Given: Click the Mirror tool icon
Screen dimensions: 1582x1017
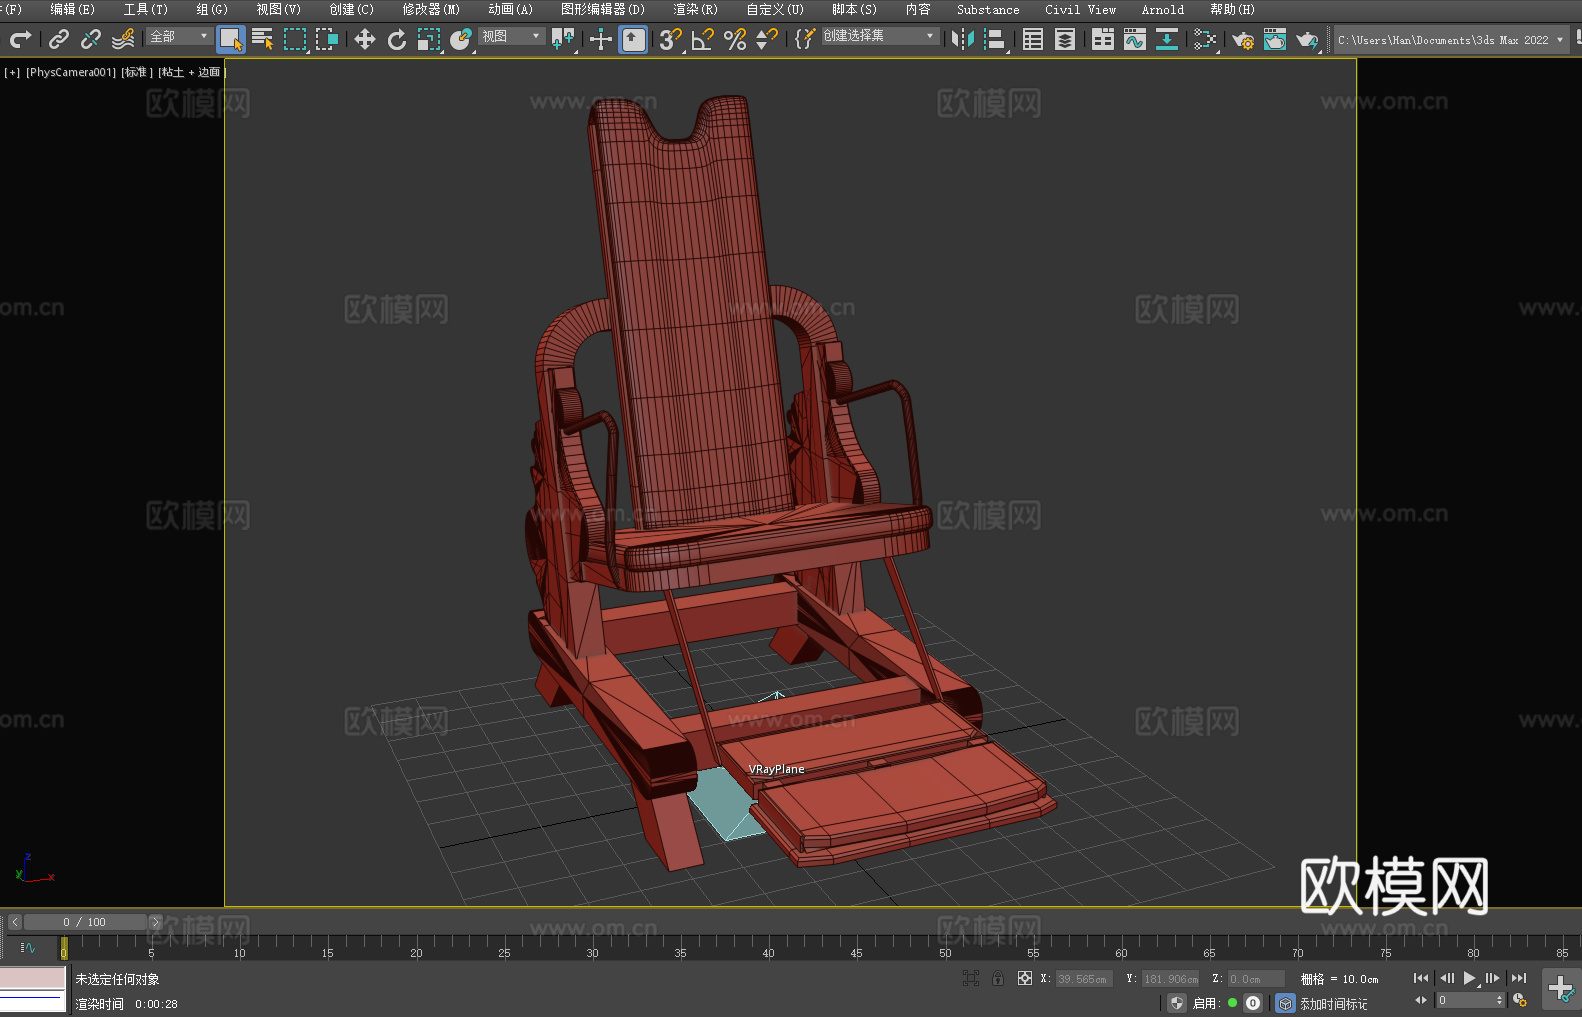Looking at the screenshot, I should [x=963, y=40].
